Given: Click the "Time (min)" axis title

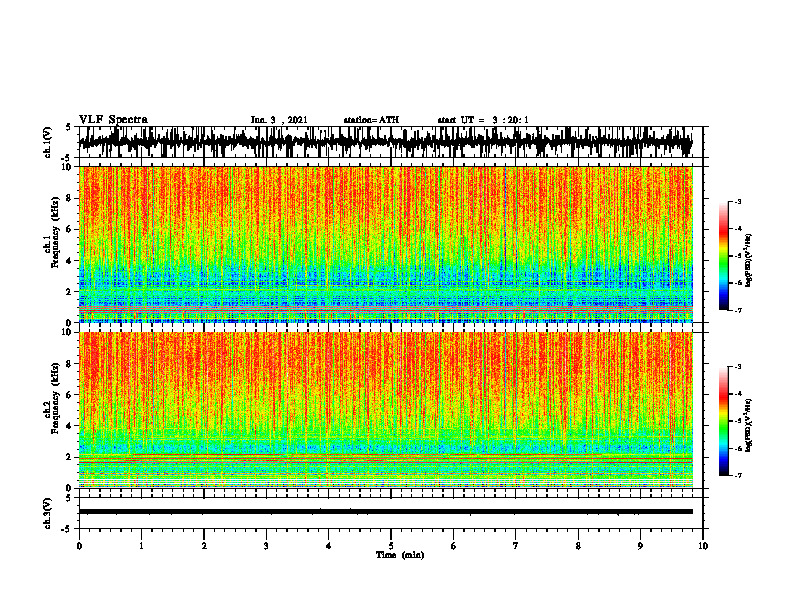Looking at the screenshot, I should pyautogui.click(x=400, y=555).
